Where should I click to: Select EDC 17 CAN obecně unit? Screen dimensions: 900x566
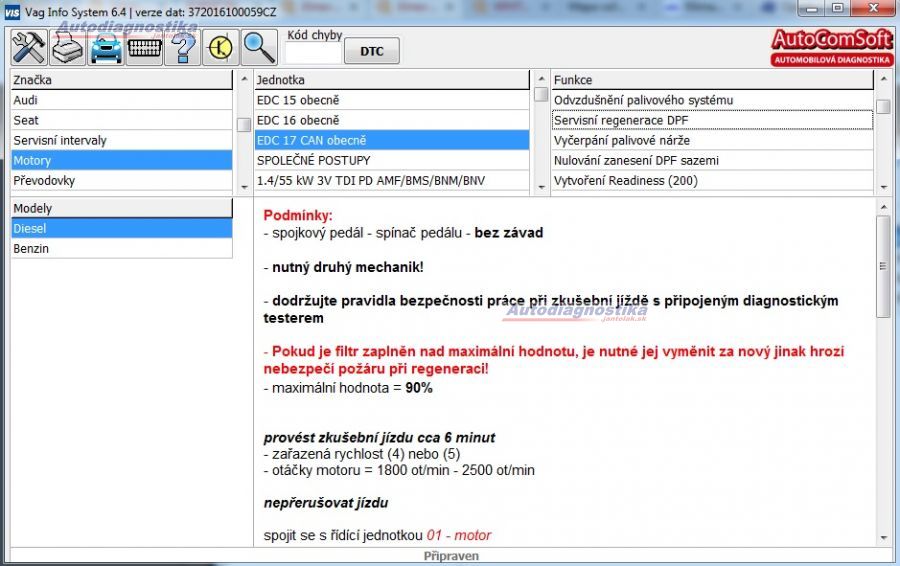click(x=391, y=140)
